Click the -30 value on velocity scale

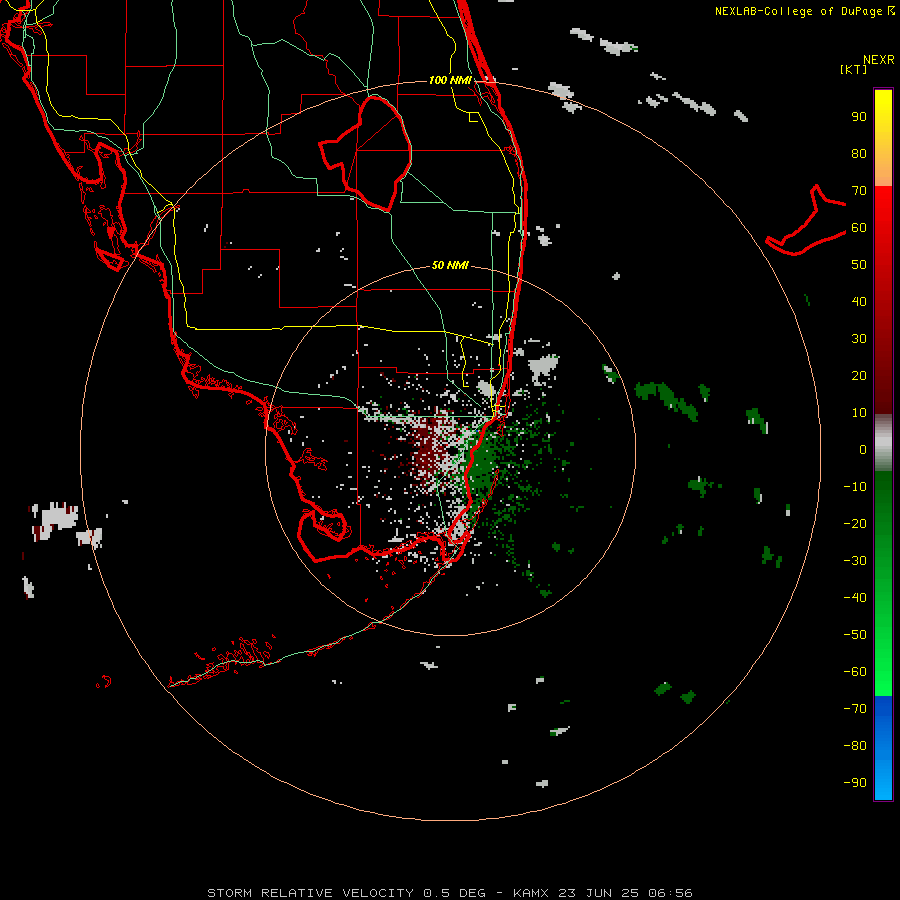click(x=855, y=561)
